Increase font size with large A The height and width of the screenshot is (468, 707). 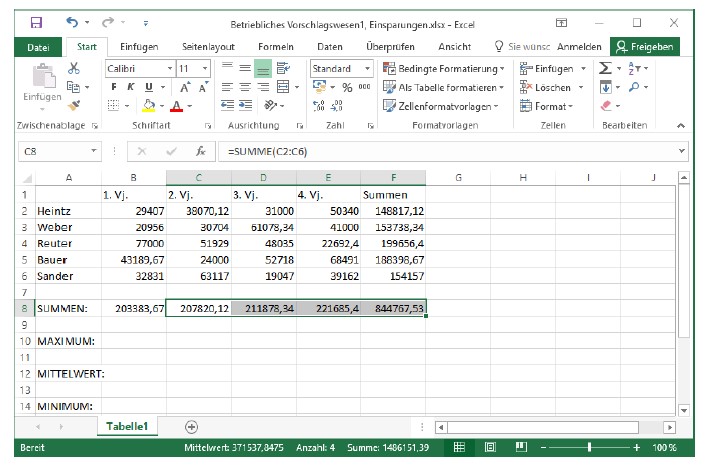[x=185, y=87]
